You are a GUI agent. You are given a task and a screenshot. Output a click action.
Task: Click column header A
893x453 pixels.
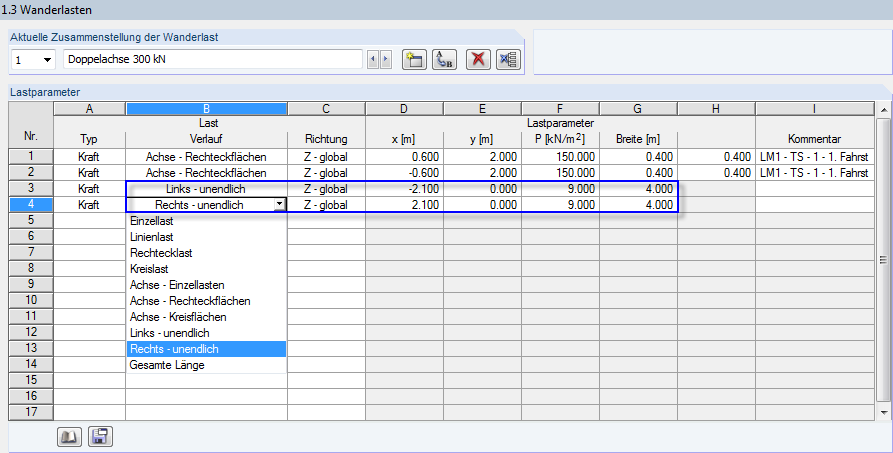[89, 109]
